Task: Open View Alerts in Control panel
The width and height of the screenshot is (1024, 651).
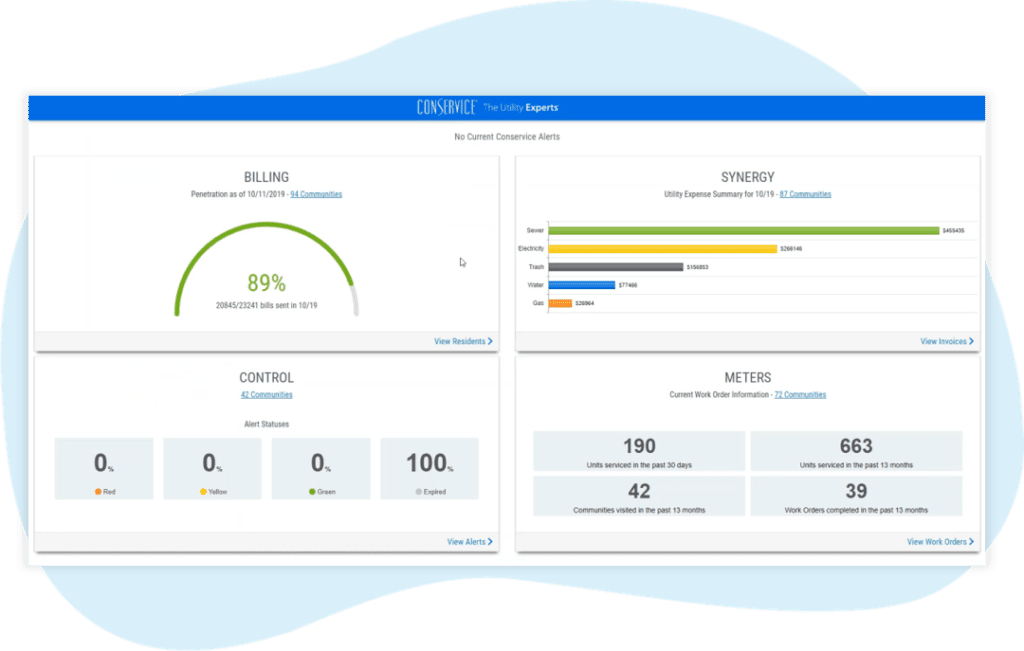Action: pos(469,542)
